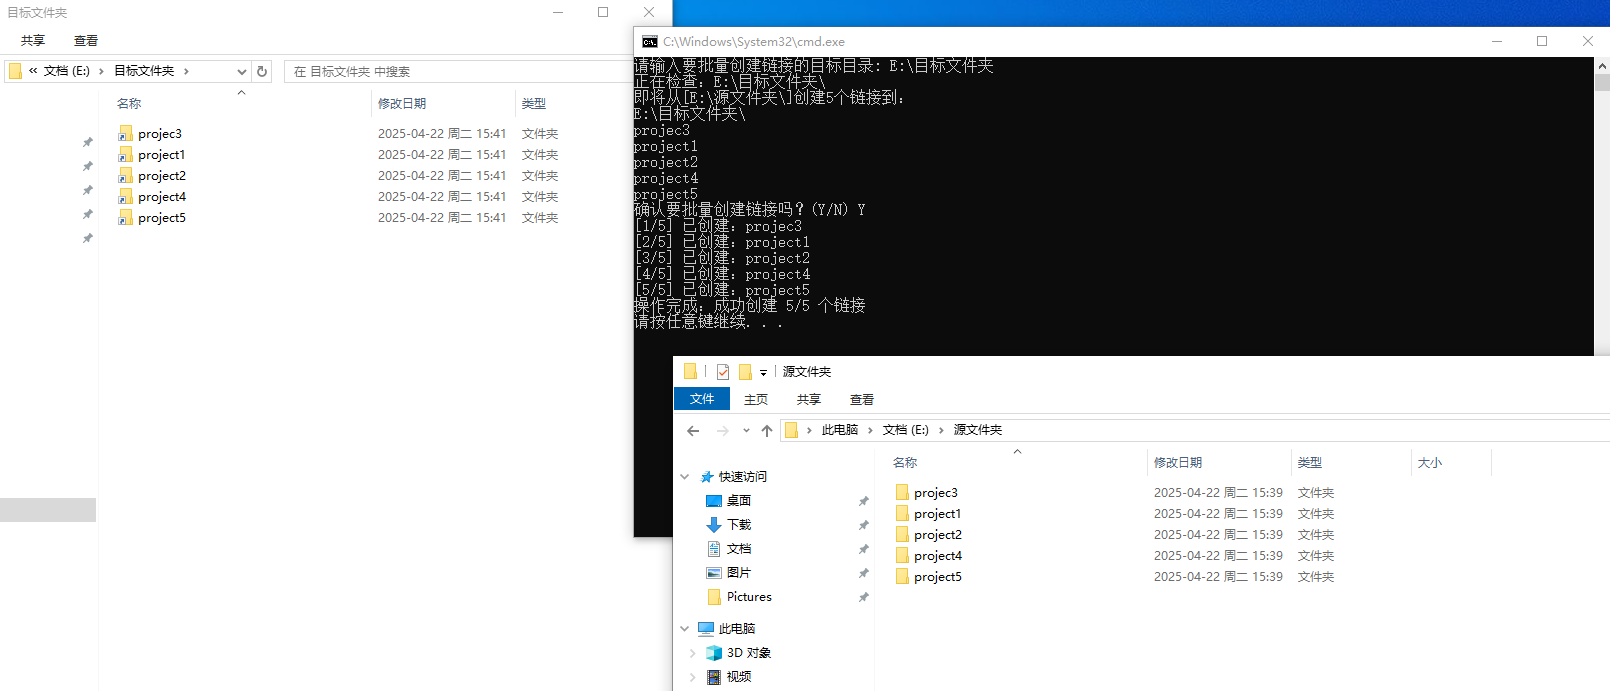Open the 主页 ribbon tab in 源文件夹 window

(x=756, y=399)
